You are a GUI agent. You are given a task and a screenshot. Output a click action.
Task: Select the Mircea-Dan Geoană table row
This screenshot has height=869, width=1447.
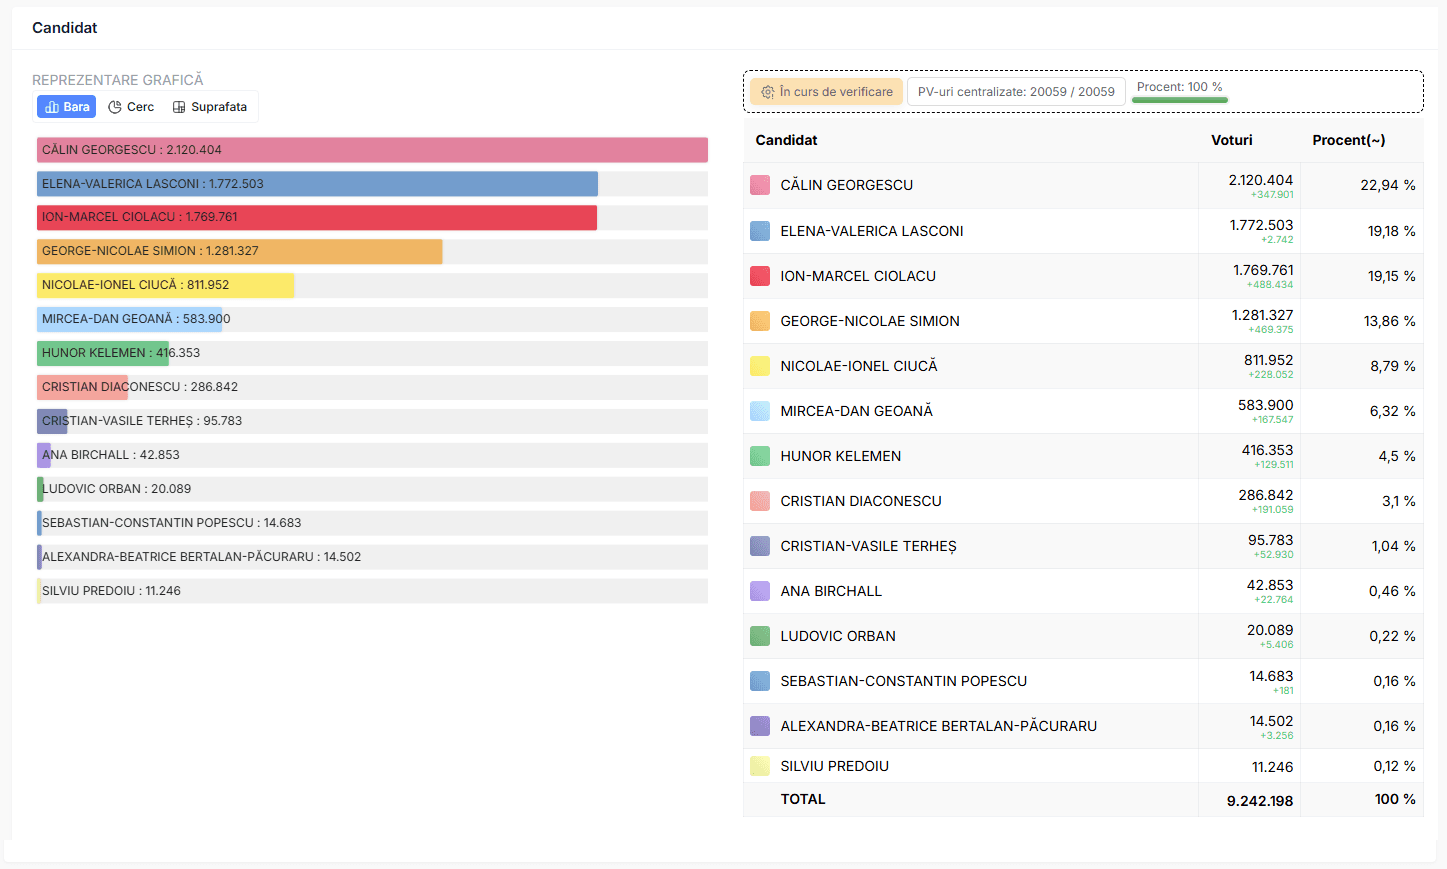pyautogui.click(x=1083, y=411)
